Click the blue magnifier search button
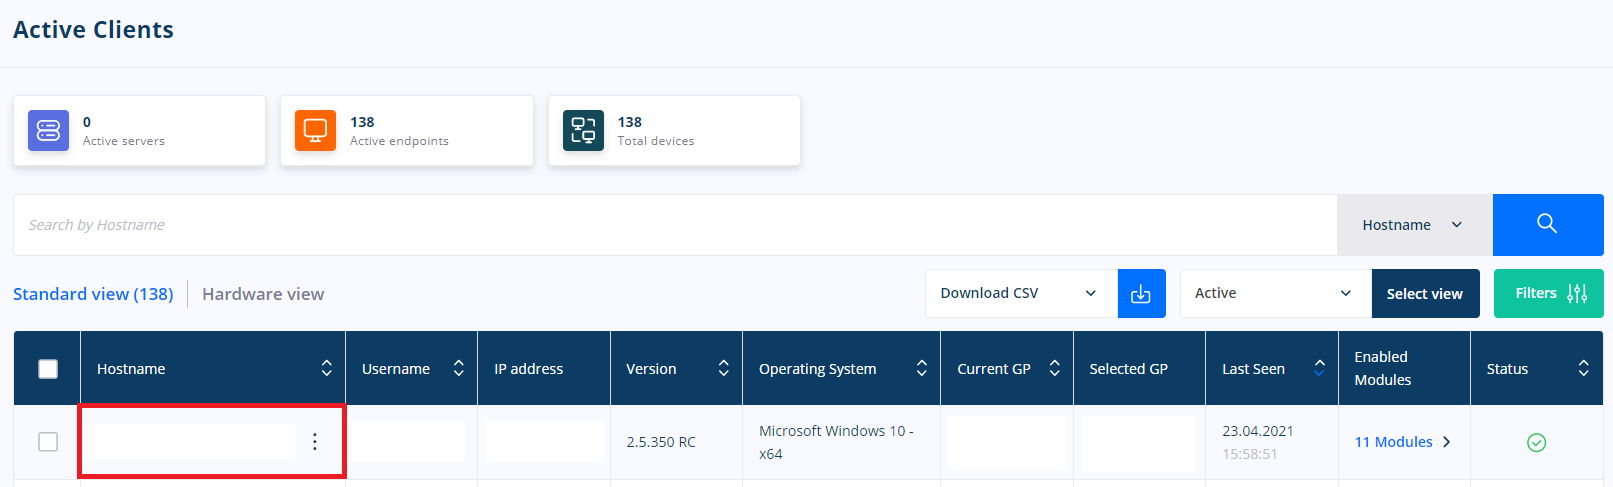 point(1547,224)
